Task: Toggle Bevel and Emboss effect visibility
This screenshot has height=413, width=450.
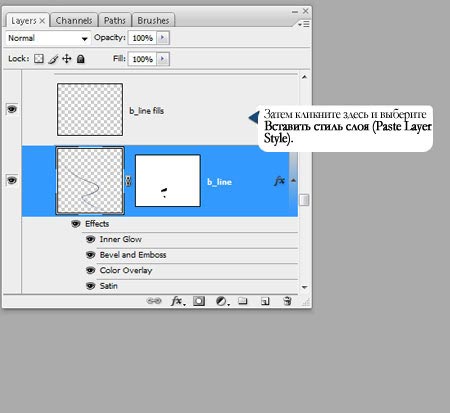Action: click(90, 255)
